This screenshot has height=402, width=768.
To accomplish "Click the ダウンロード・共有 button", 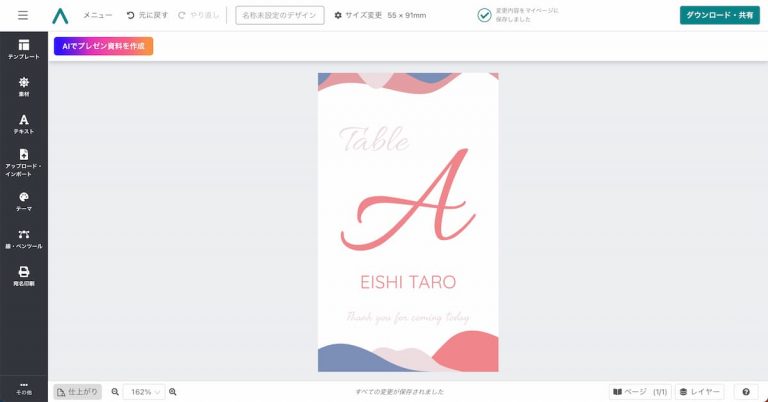I will [720, 15].
